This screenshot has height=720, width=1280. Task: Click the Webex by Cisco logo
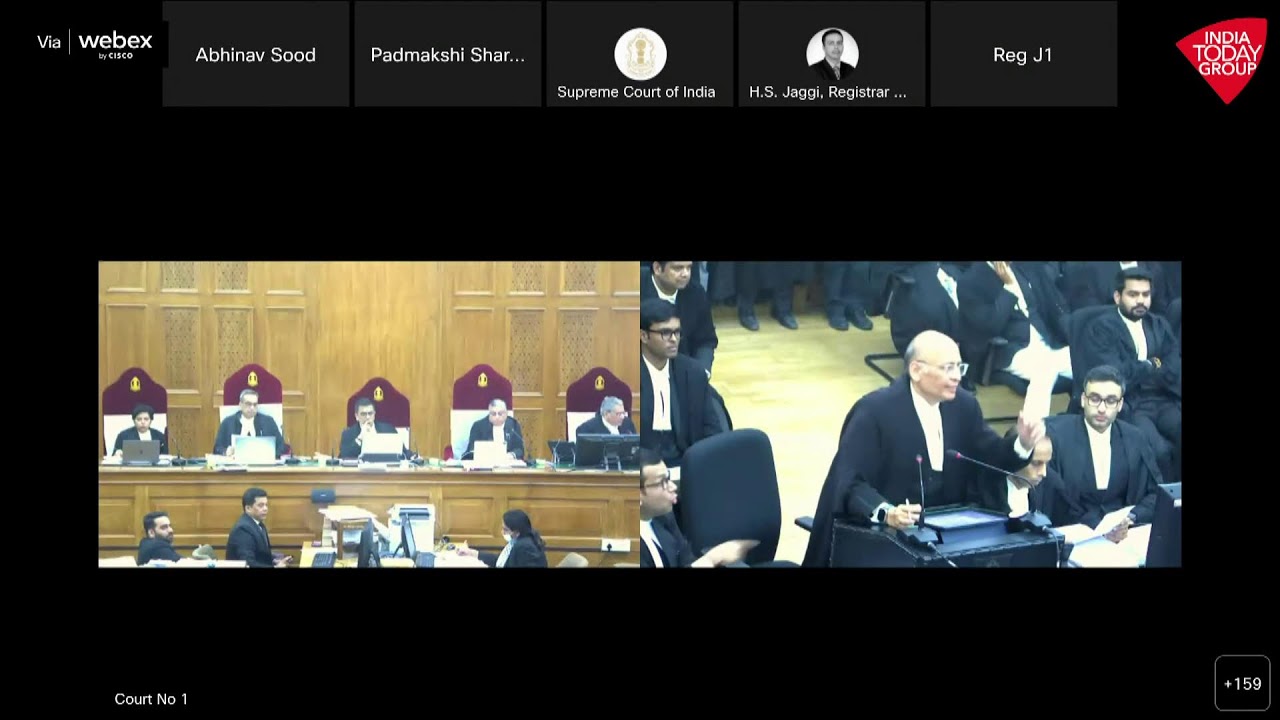tap(115, 44)
